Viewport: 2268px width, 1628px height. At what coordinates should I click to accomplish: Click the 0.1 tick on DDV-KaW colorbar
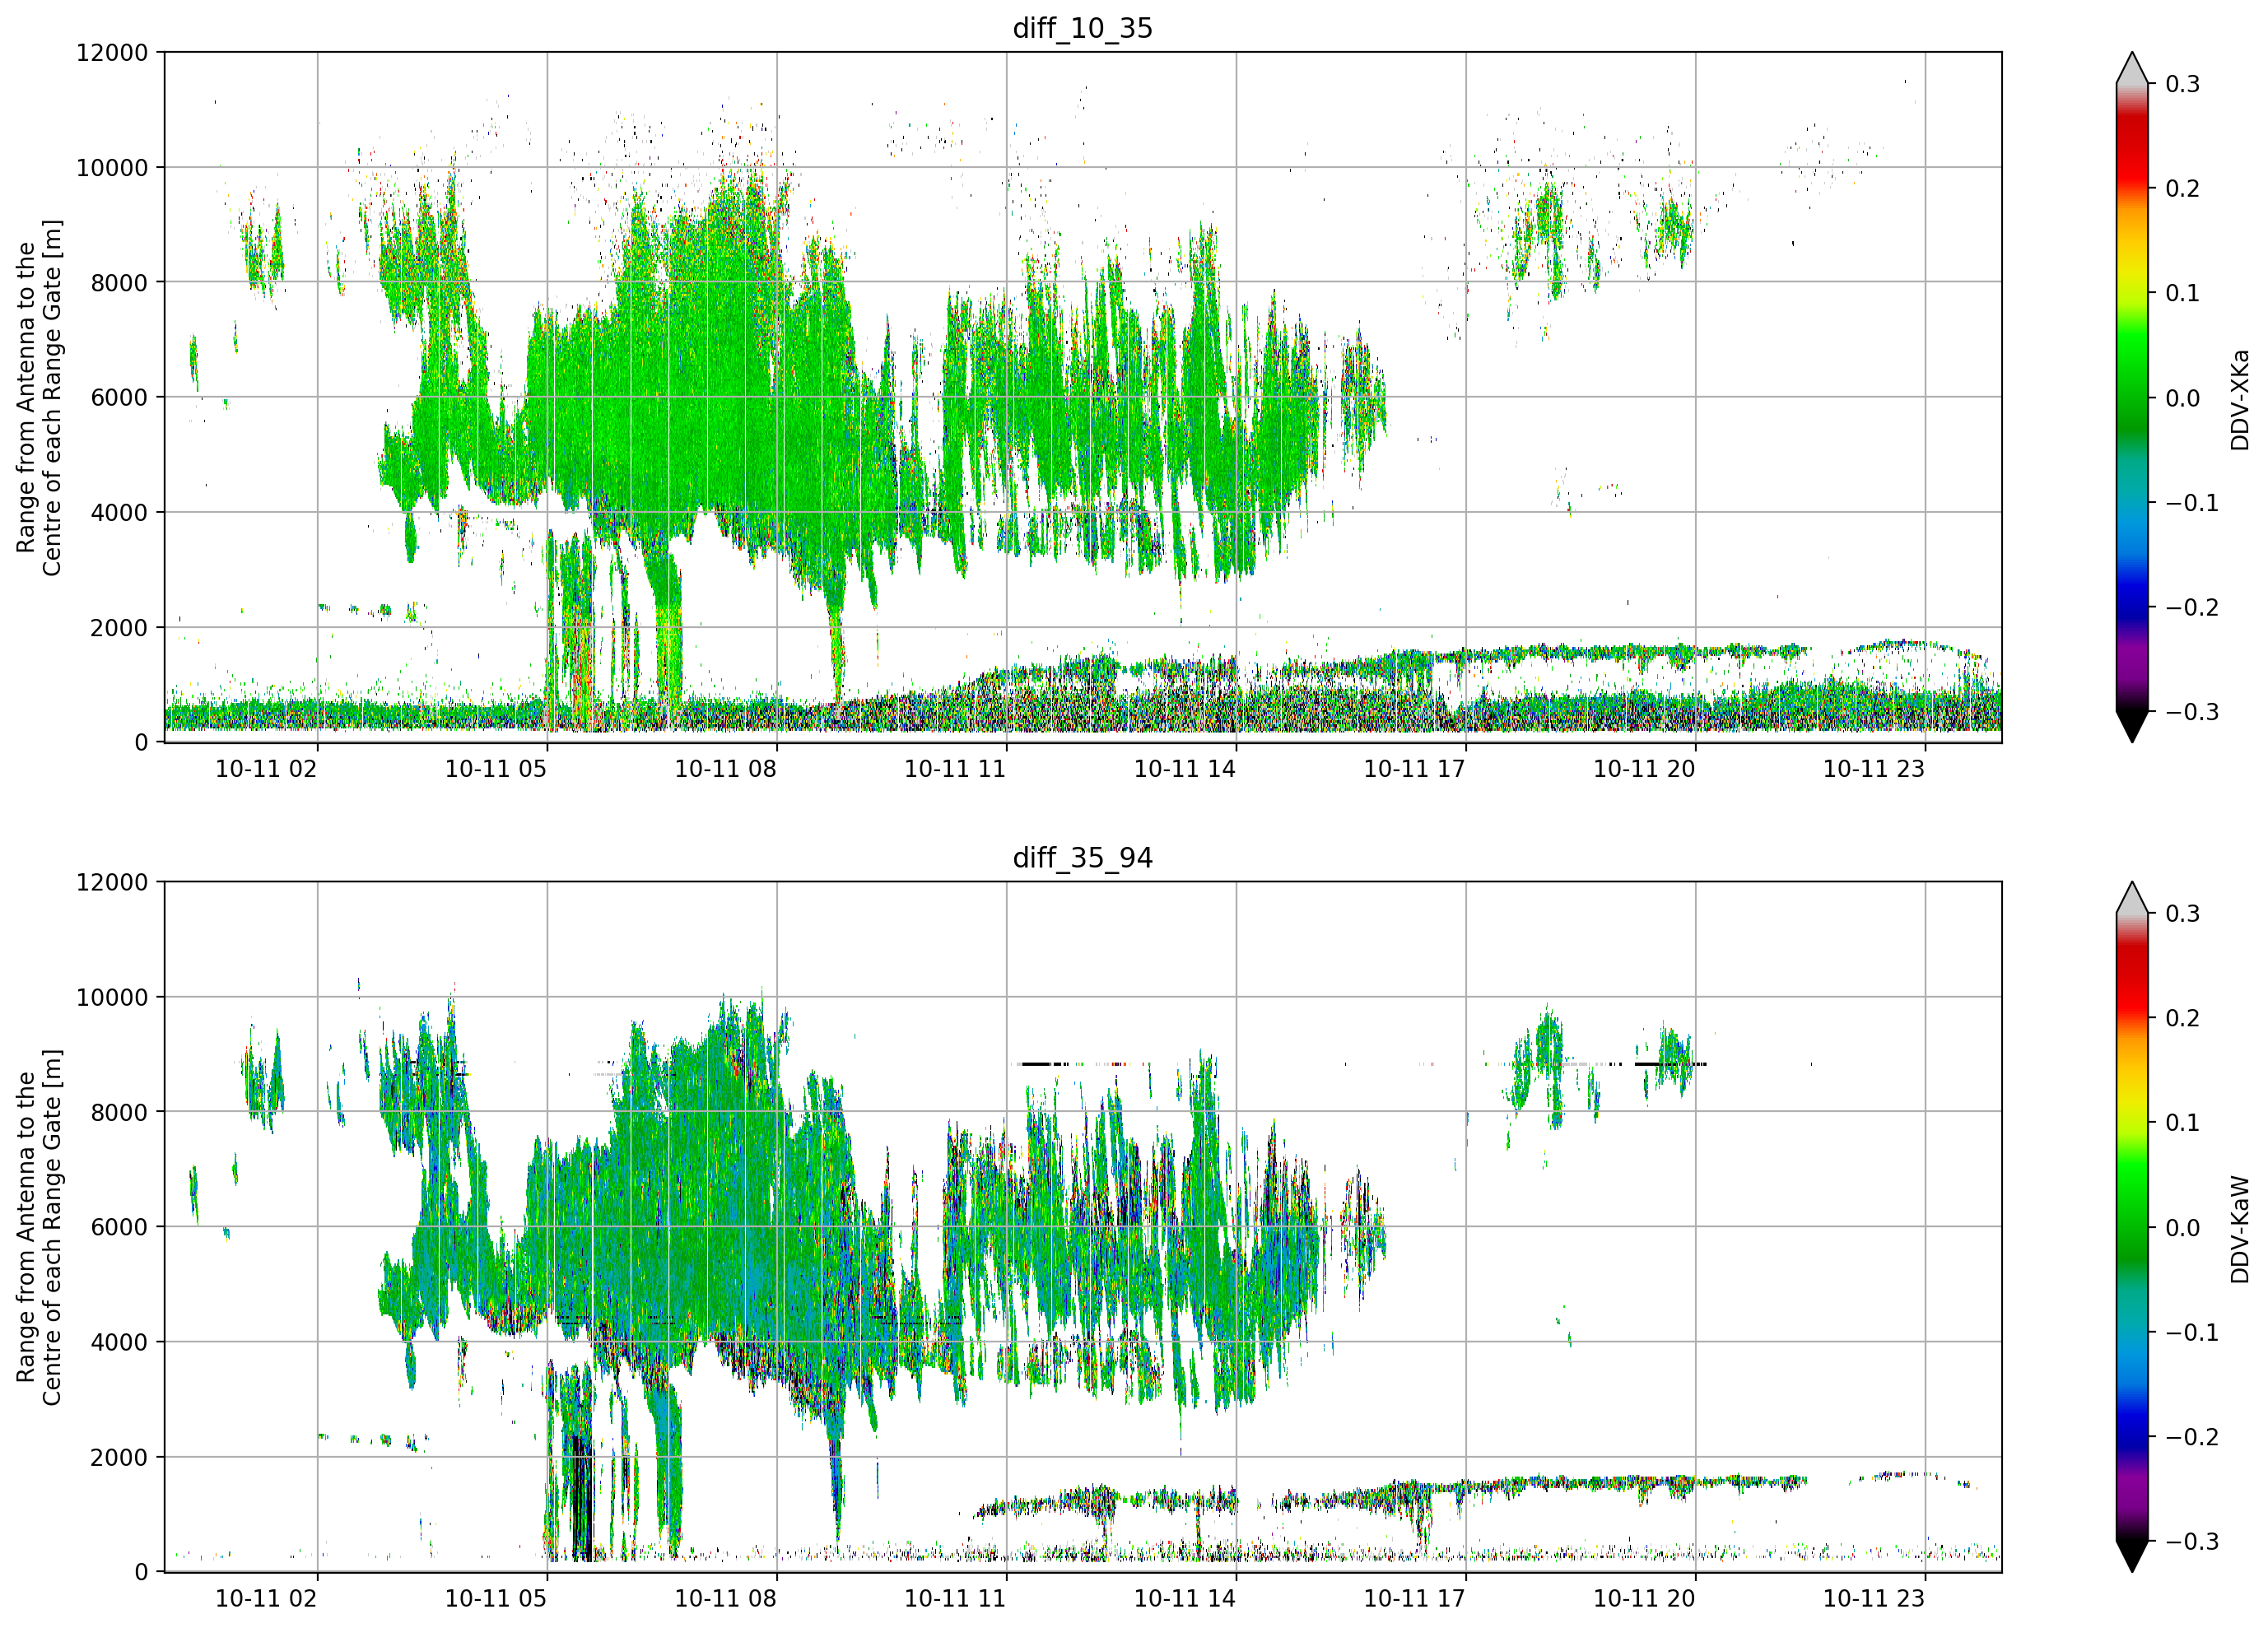[x=2183, y=1123]
